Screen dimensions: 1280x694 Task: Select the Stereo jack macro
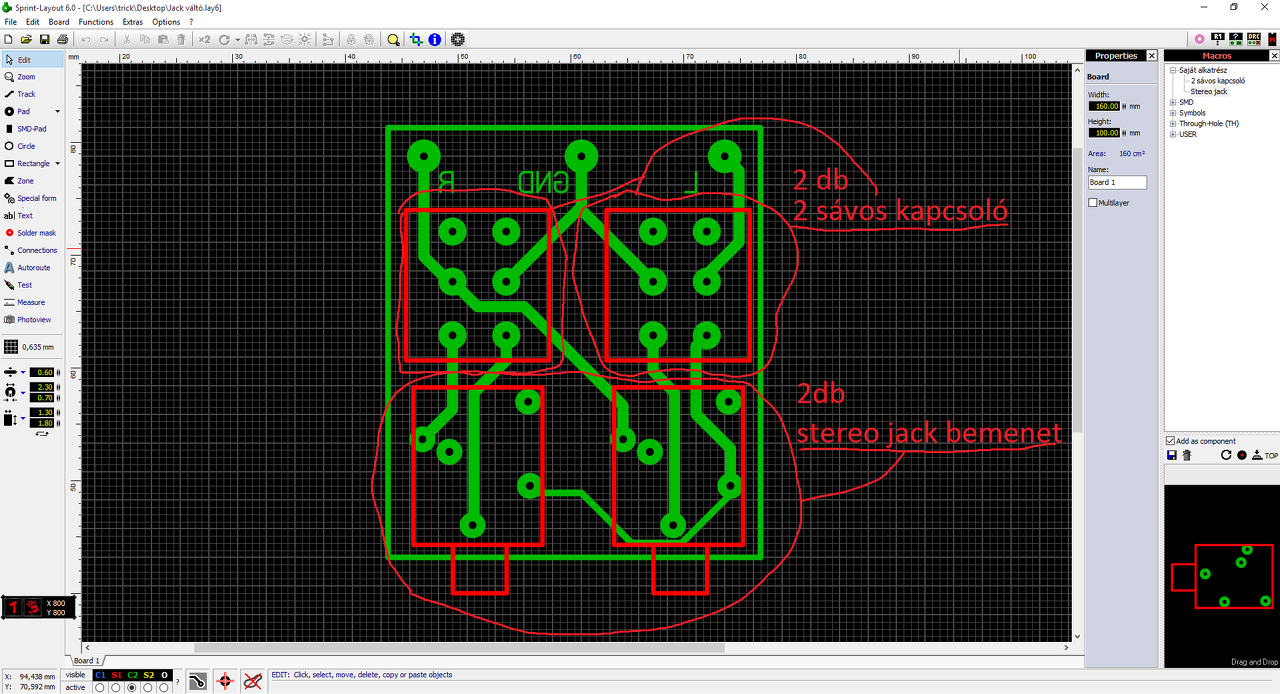pos(1208,91)
